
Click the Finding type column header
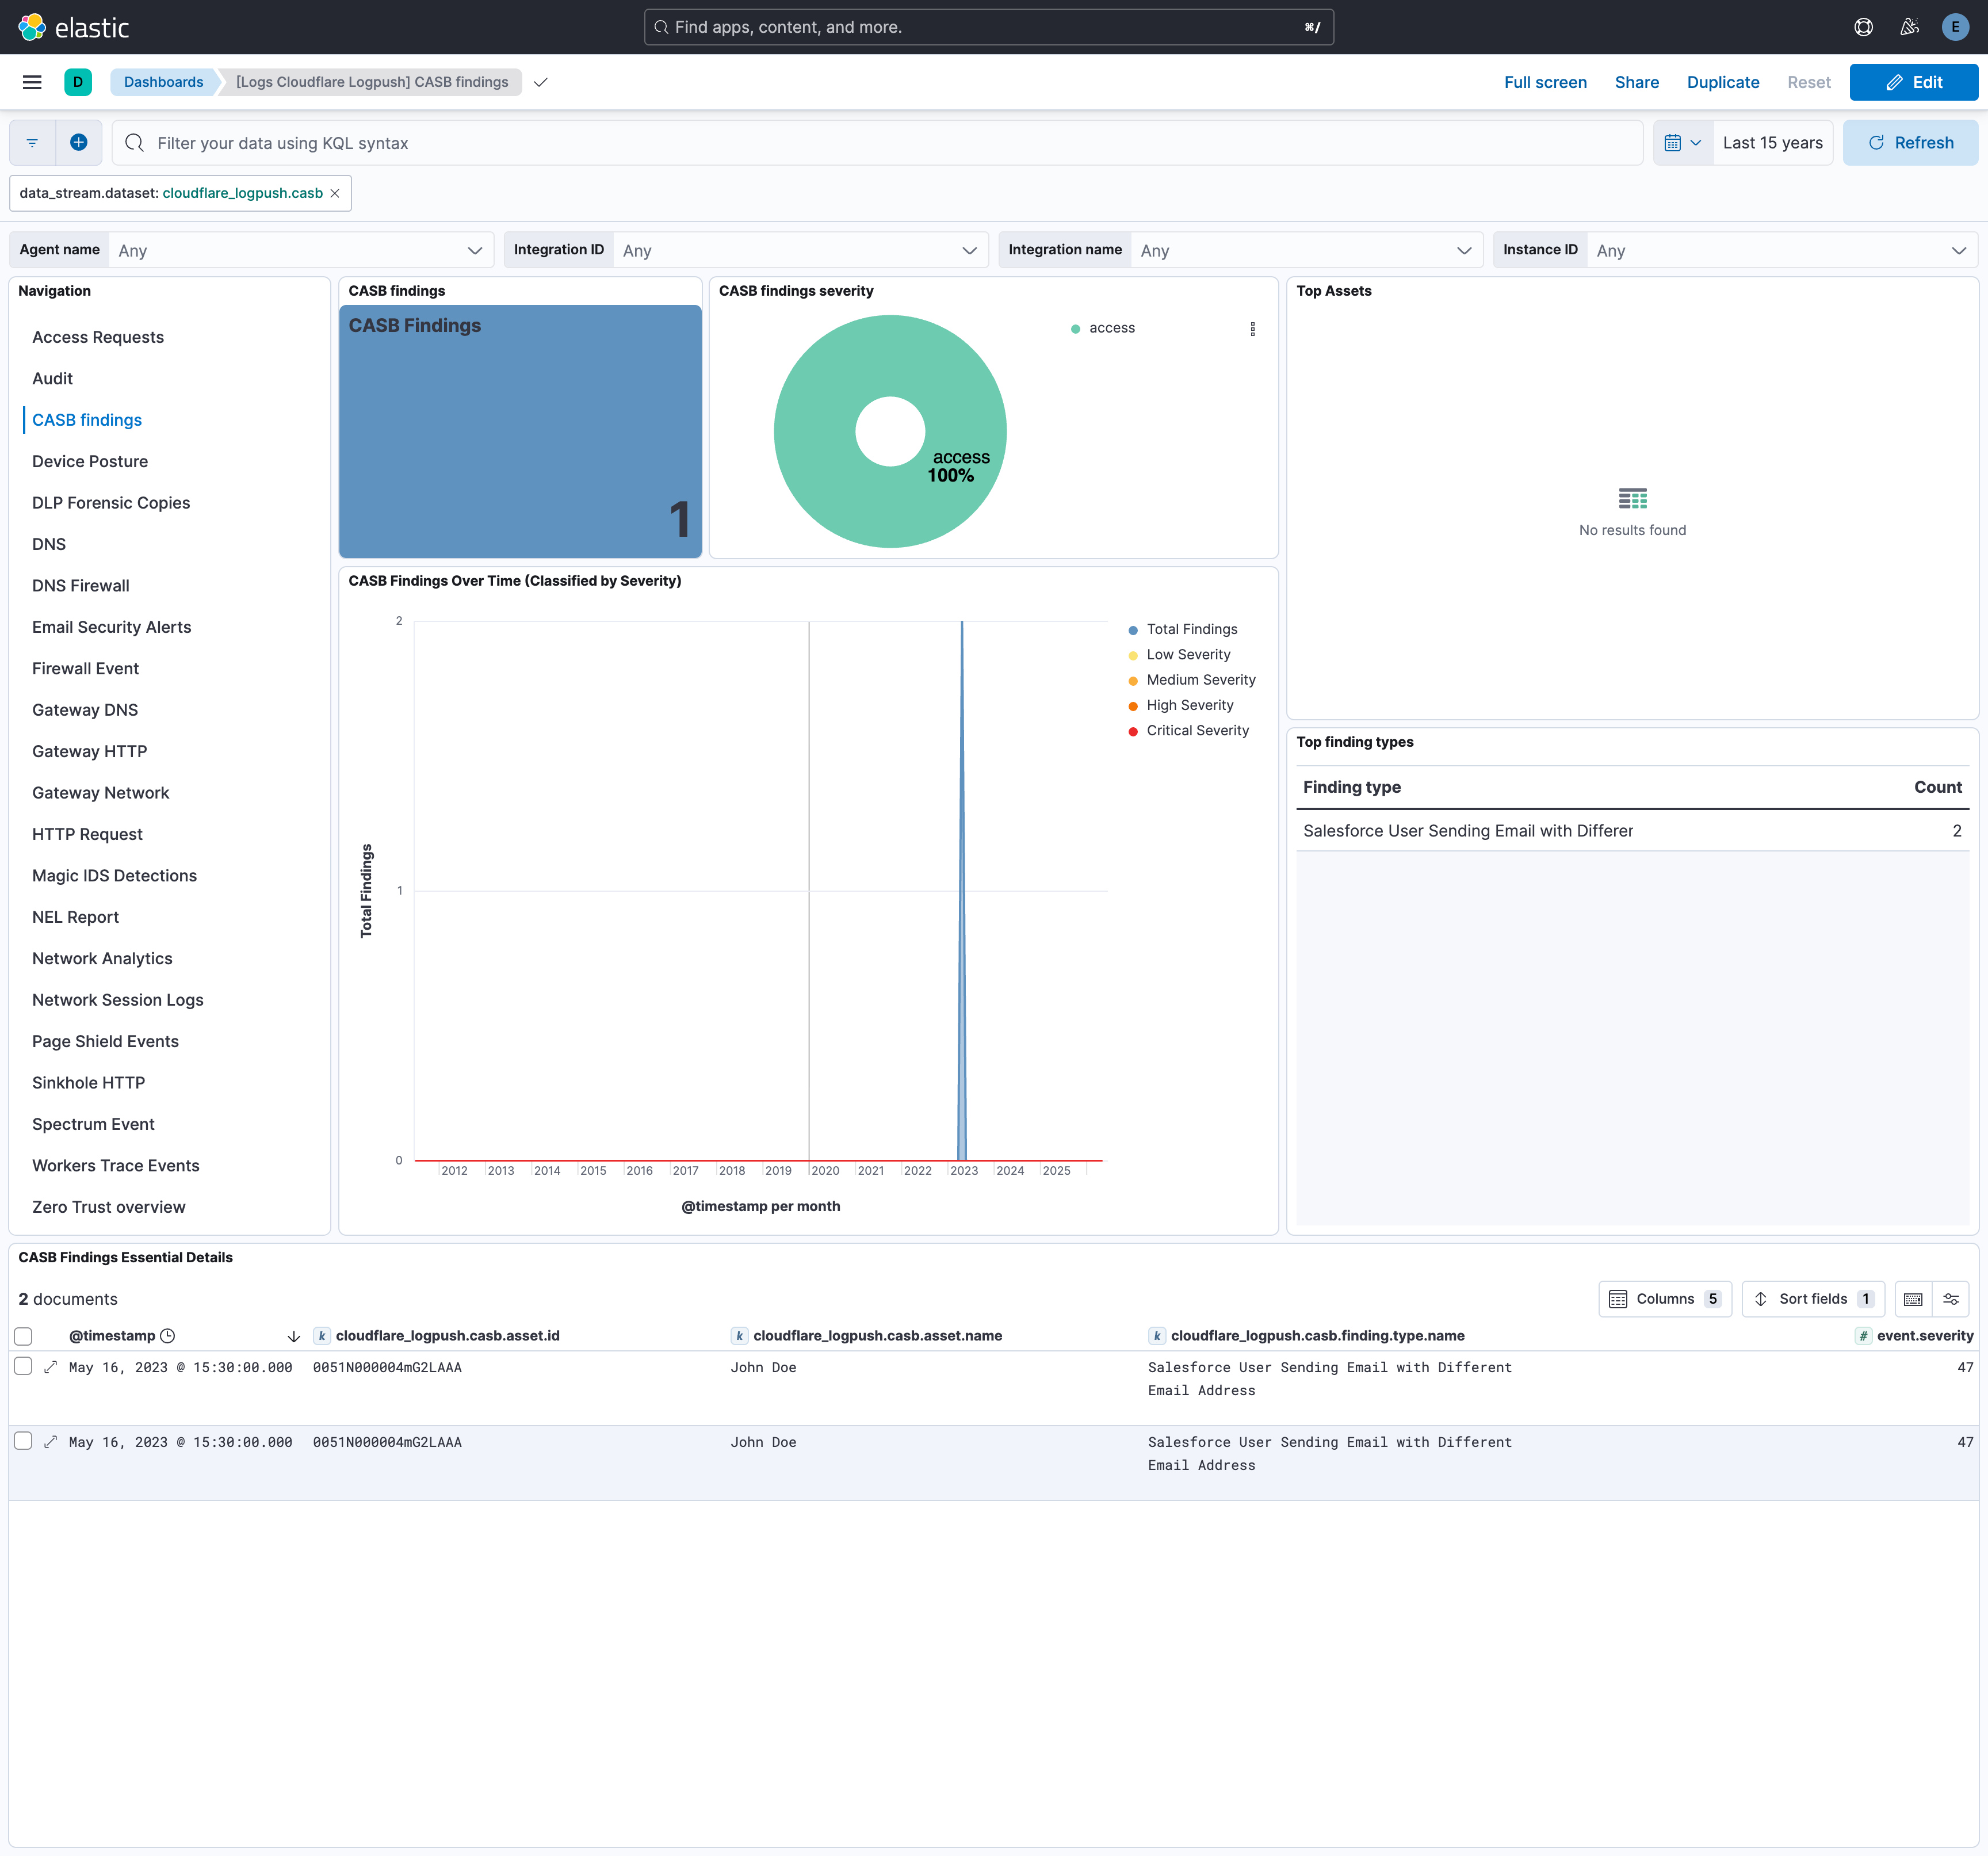click(1352, 787)
